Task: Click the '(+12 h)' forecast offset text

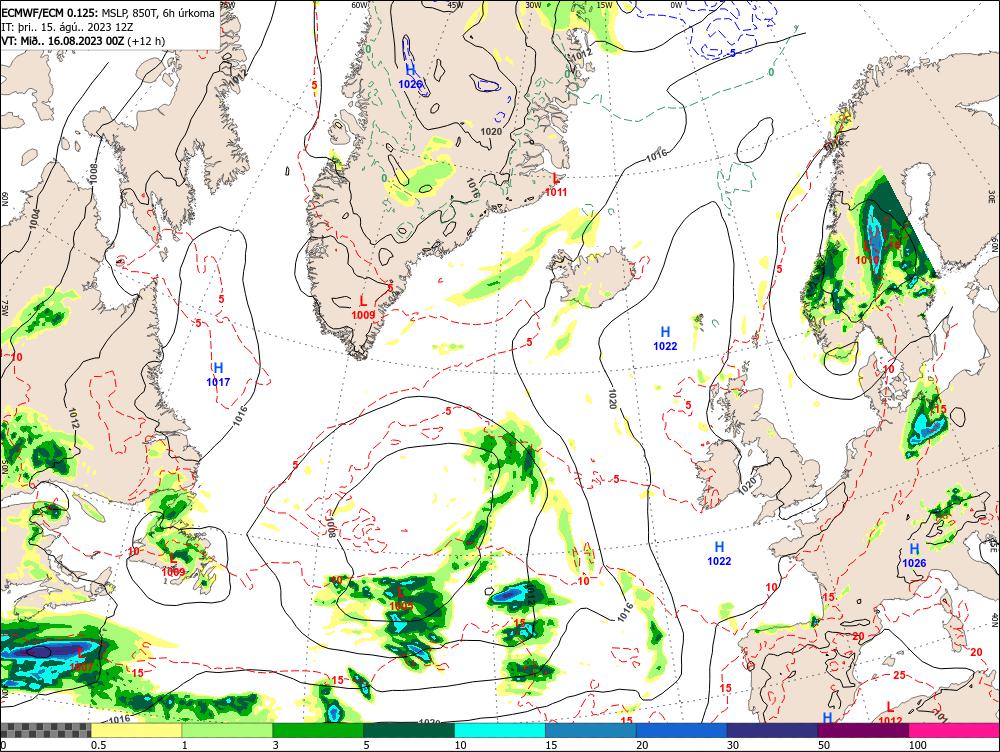Action: tap(146, 41)
